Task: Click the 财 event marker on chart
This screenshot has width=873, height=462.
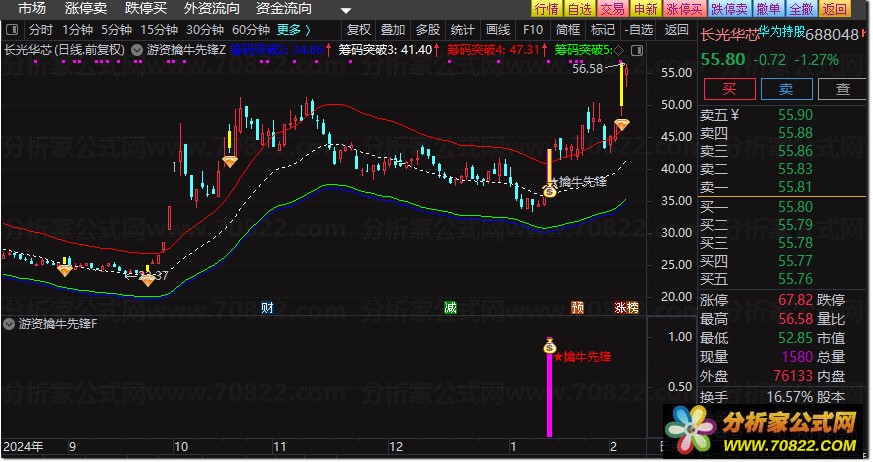Action: pyautogui.click(x=267, y=307)
